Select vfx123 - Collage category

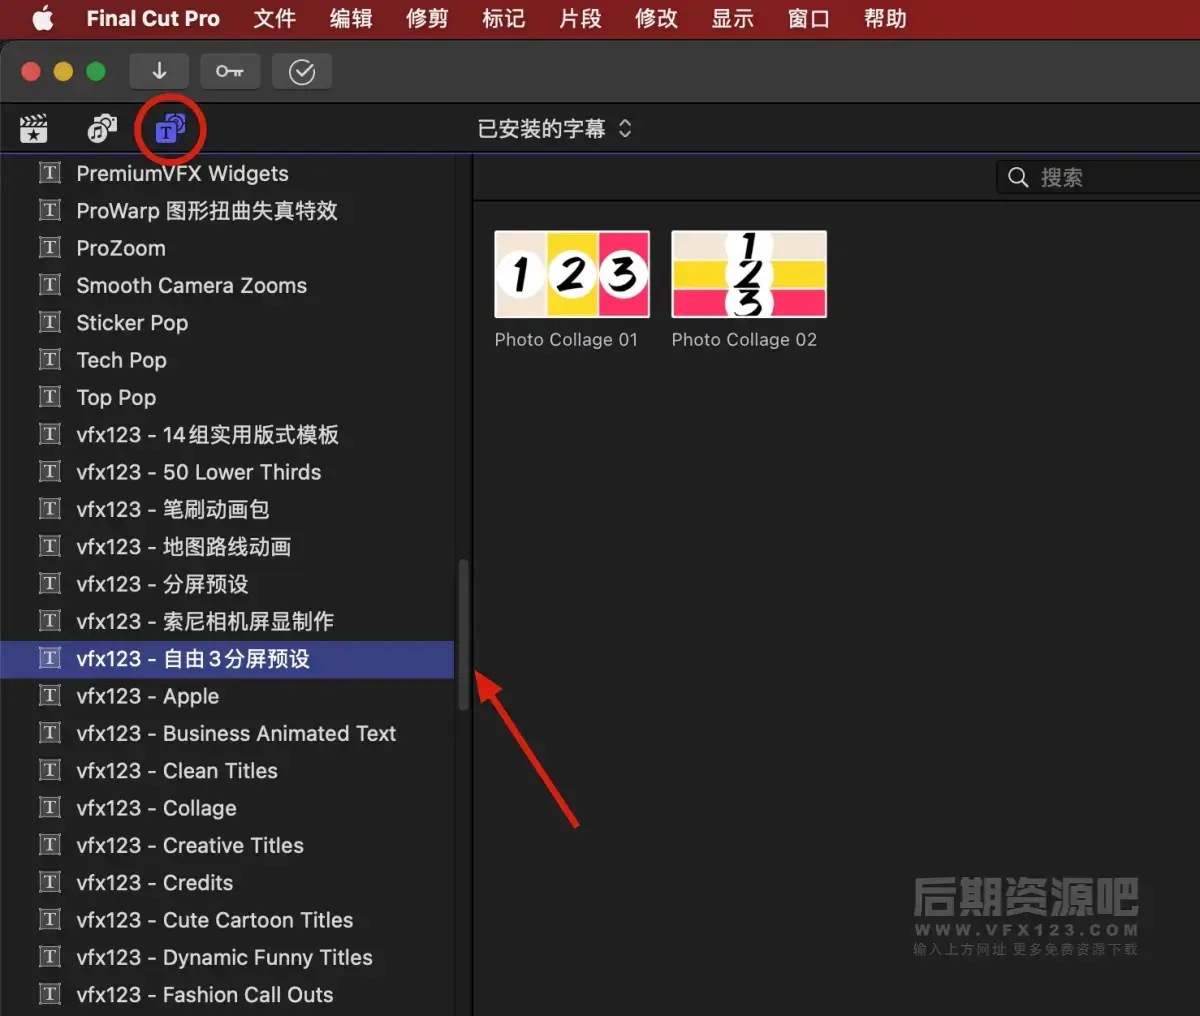227,808
